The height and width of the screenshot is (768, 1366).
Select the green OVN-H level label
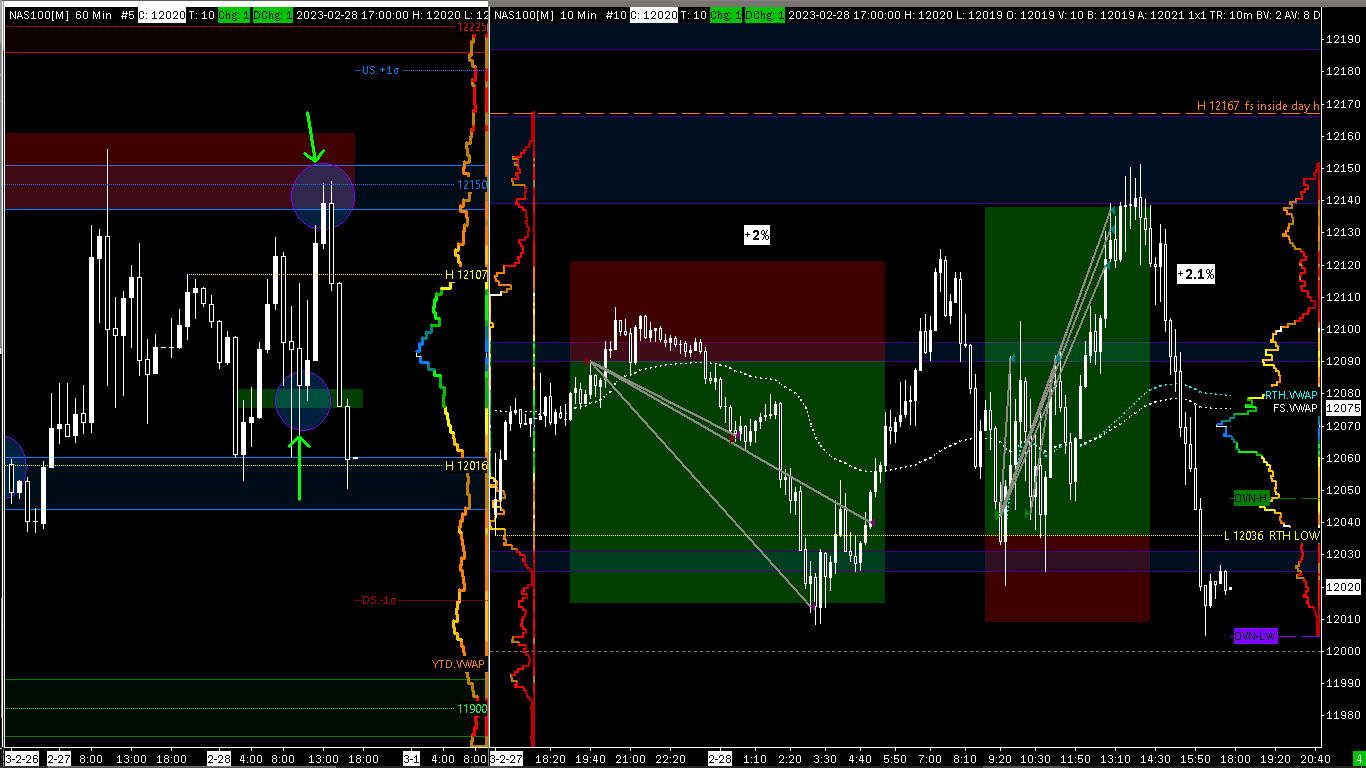tap(1251, 498)
